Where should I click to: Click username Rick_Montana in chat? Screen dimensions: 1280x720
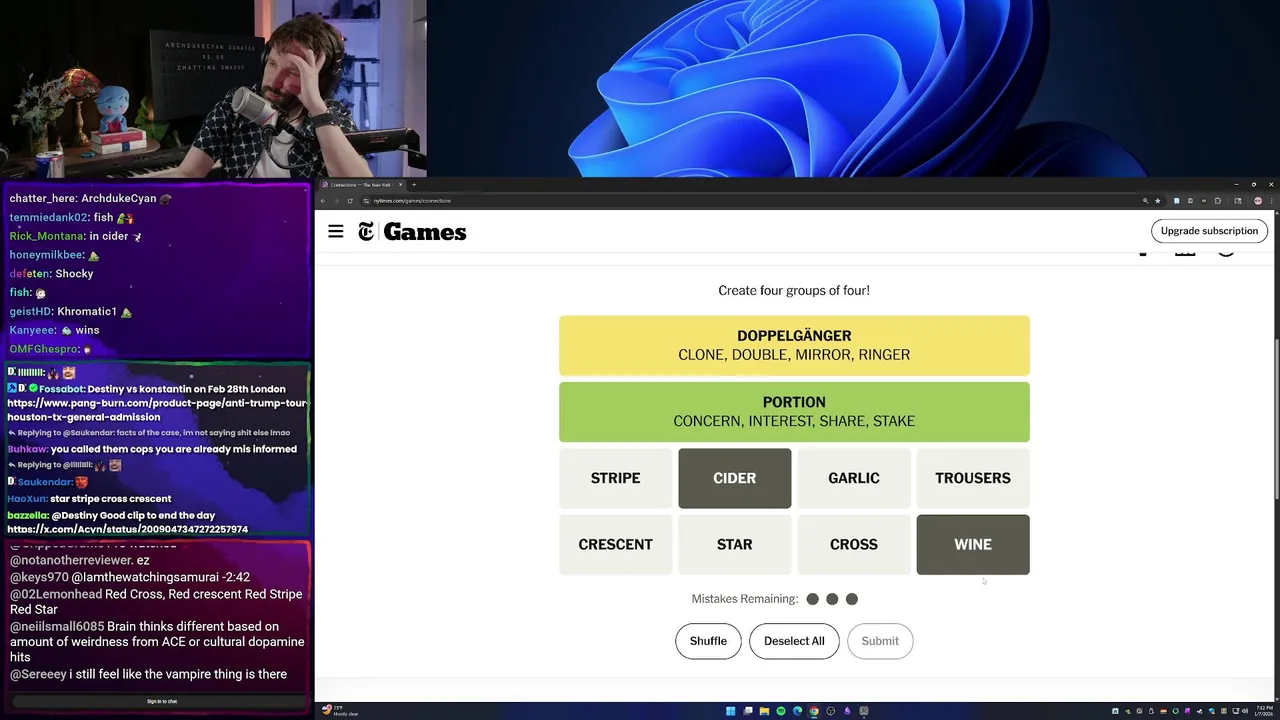point(46,236)
